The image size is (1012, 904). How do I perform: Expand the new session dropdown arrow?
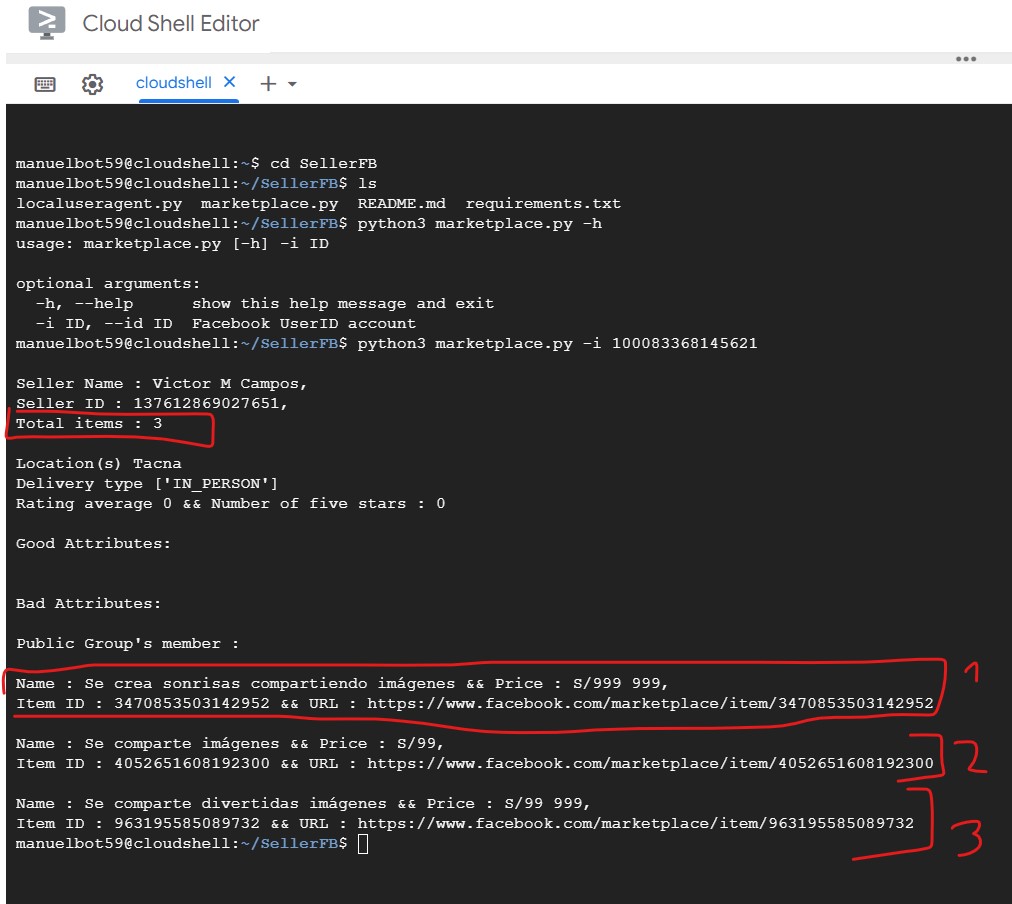point(292,84)
